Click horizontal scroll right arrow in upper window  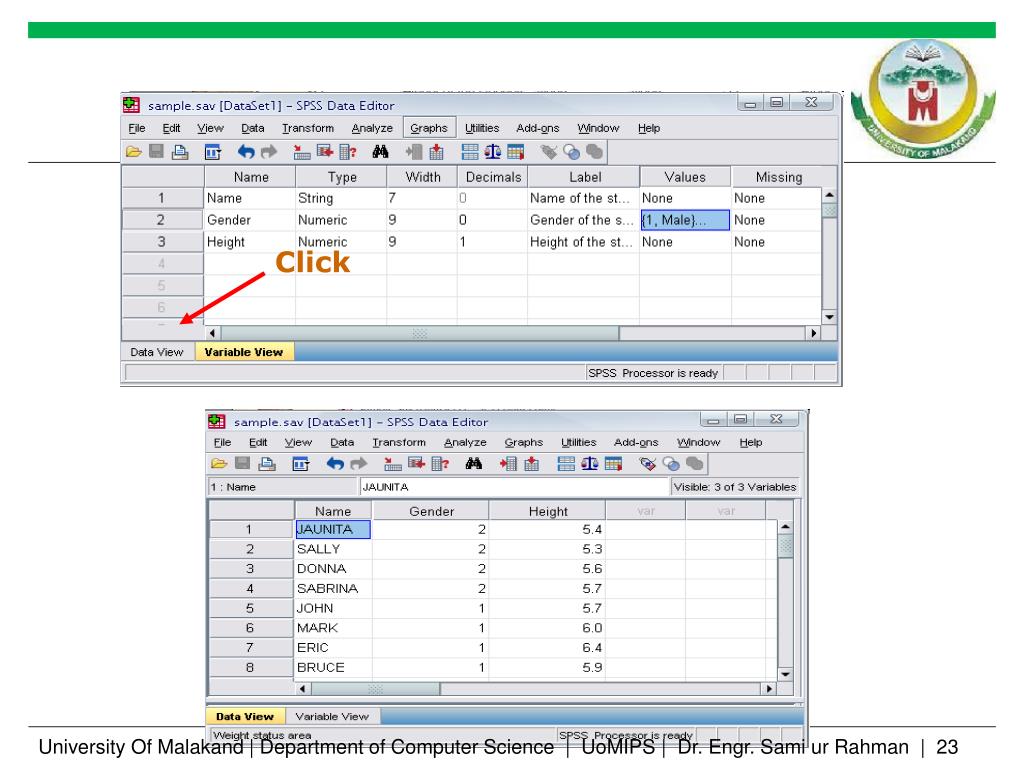813,333
